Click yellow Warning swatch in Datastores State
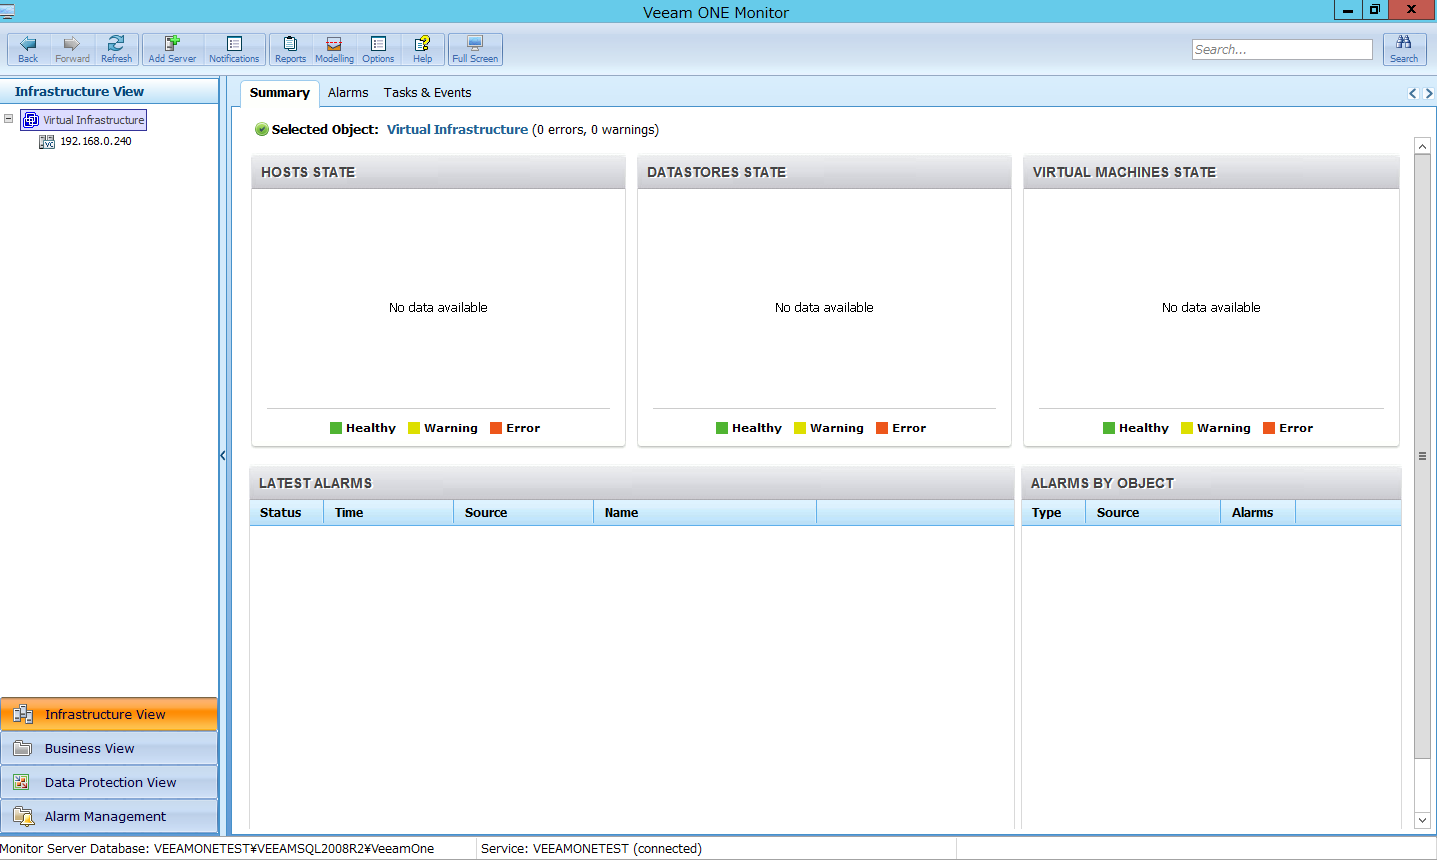The width and height of the screenshot is (1440, 860). coord(800,428)
